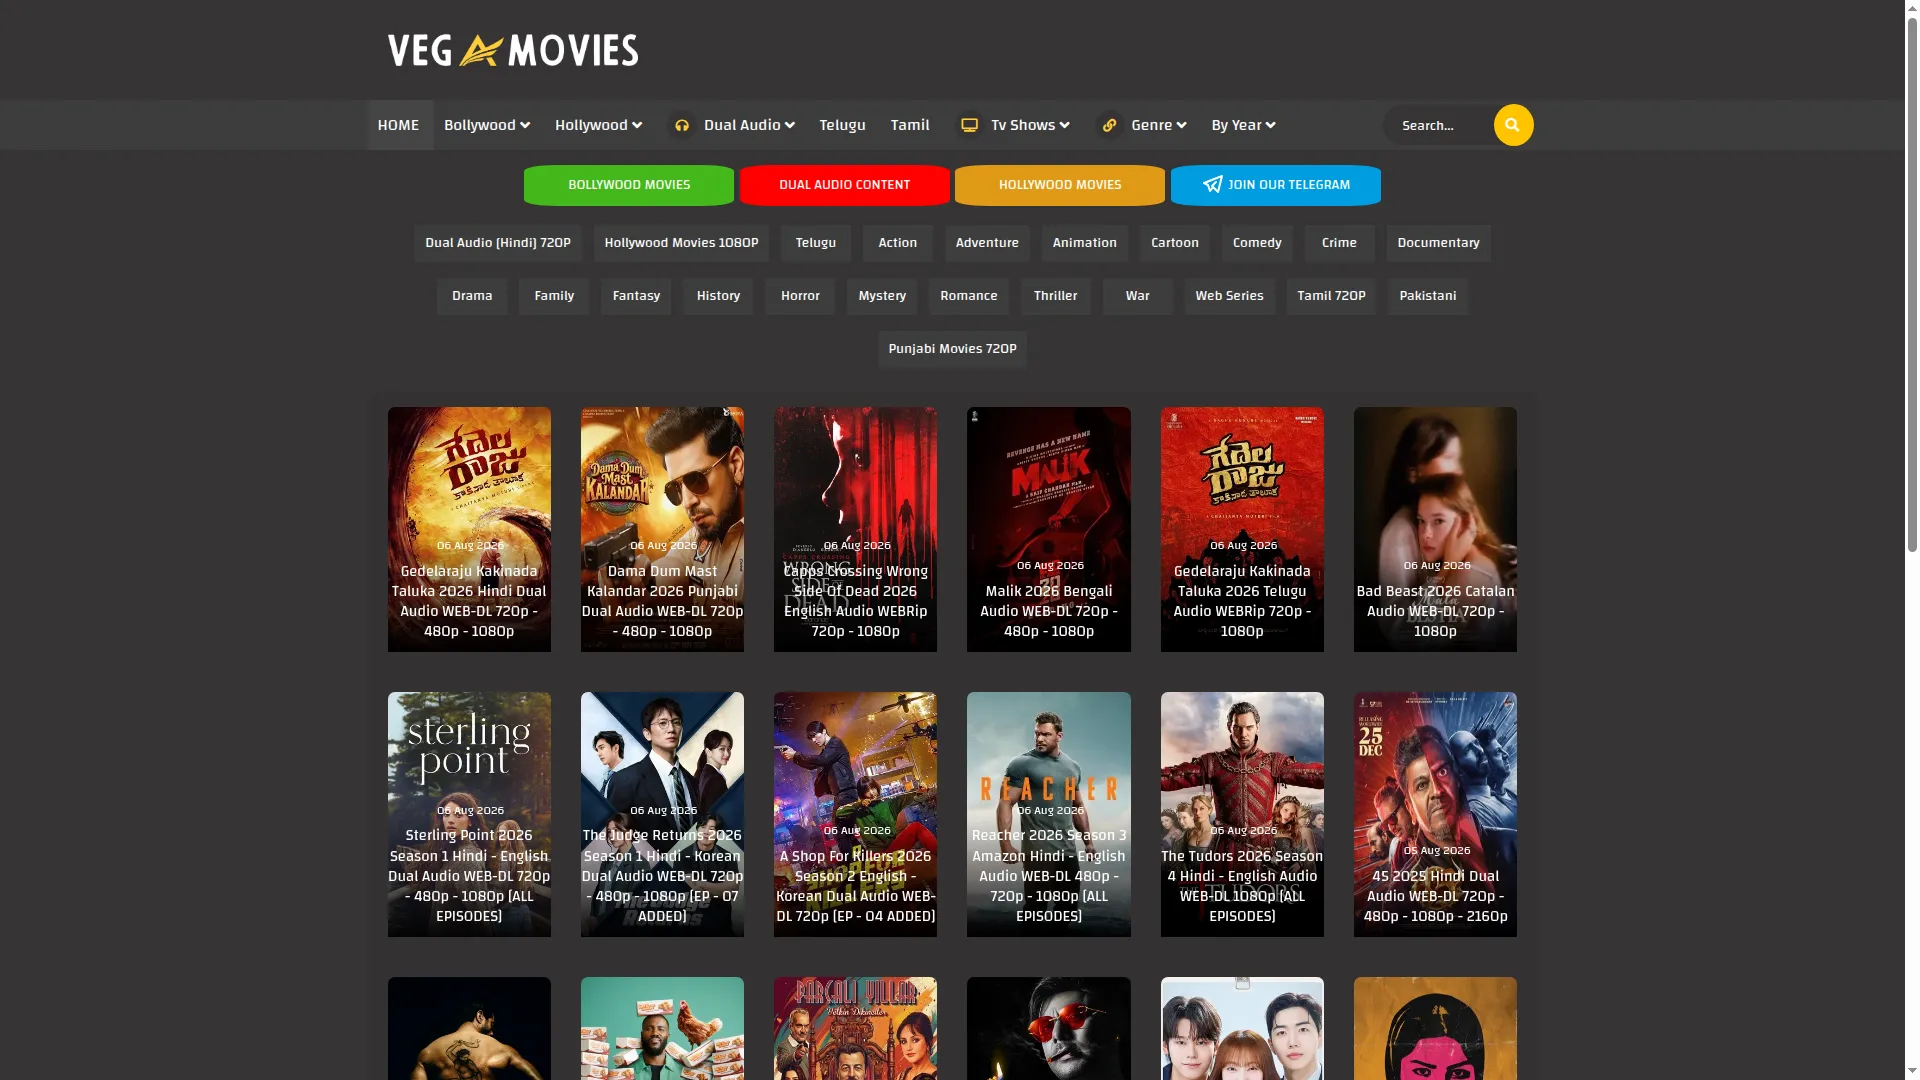
Task: Choose the Horror genre tag
Action: click(800, 296)
